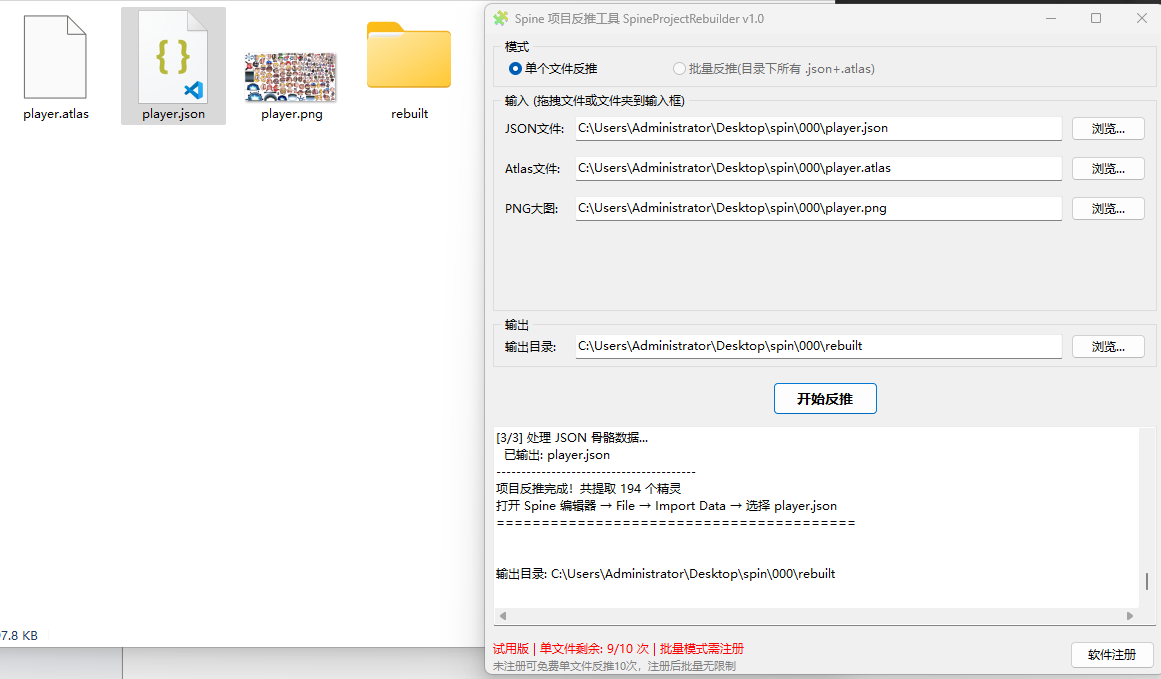Click the PNG大图 path input field
This screenshot has width=1161, height=679.
[x=818, y=208]
